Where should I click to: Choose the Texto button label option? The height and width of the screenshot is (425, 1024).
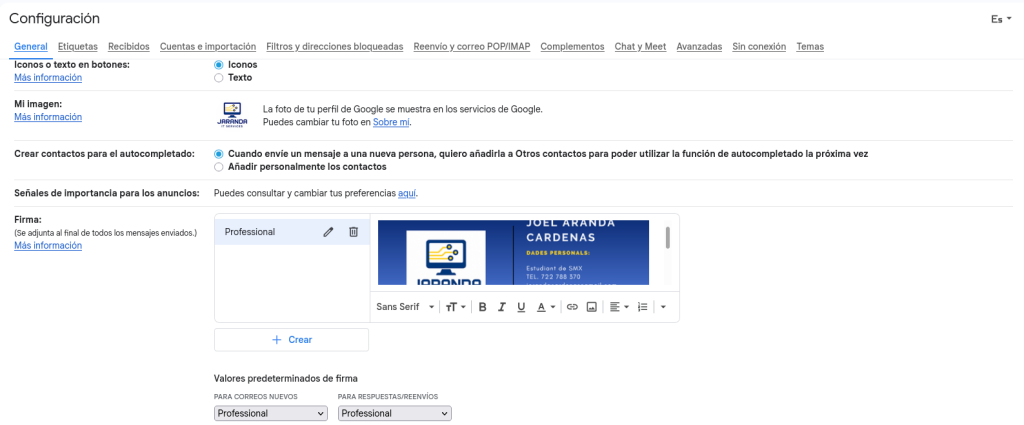219,77
